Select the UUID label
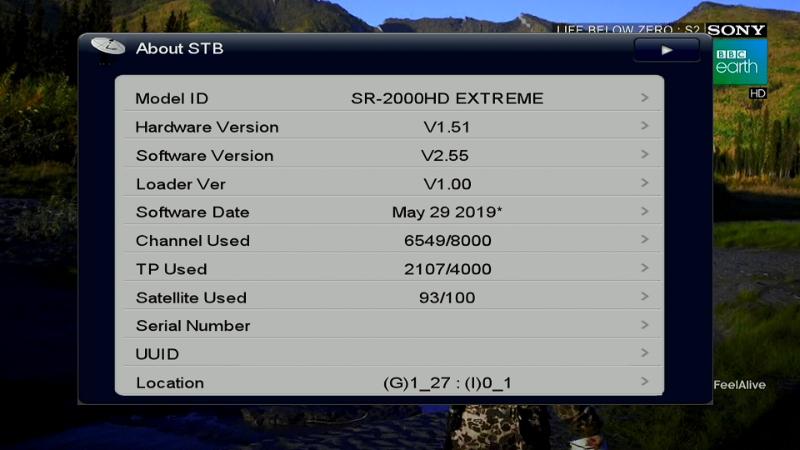The width and height of the screenshot is (800, 450). [x=157, y=354]
